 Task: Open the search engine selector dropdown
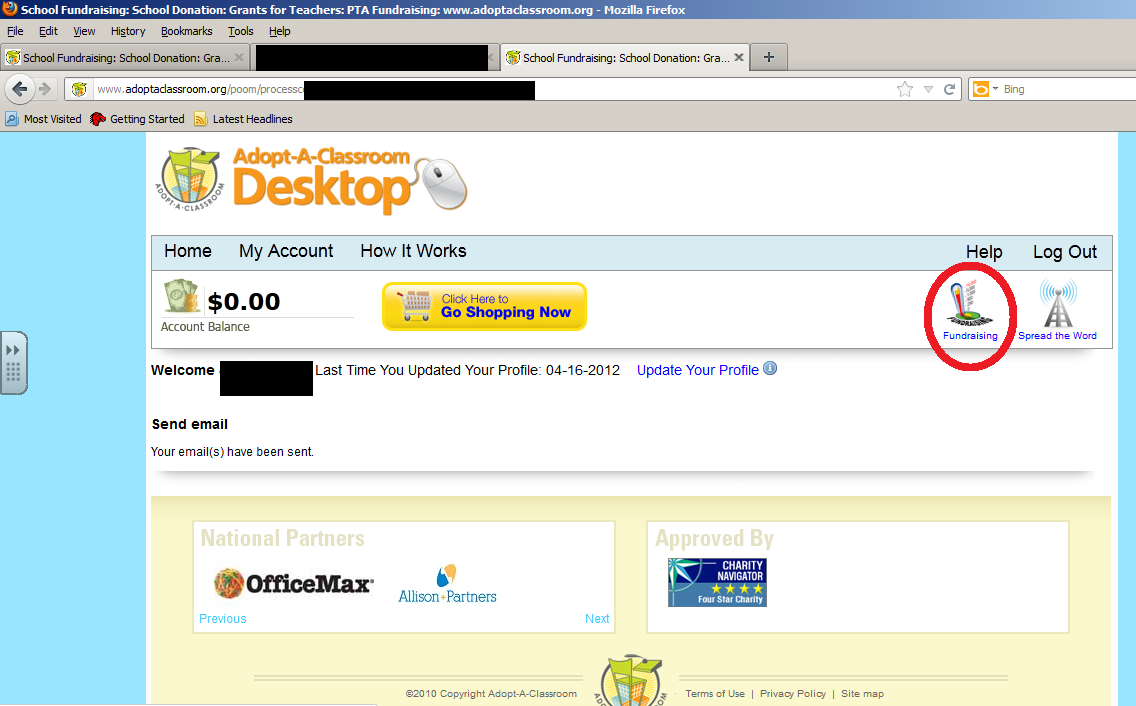tap(995, 89)
